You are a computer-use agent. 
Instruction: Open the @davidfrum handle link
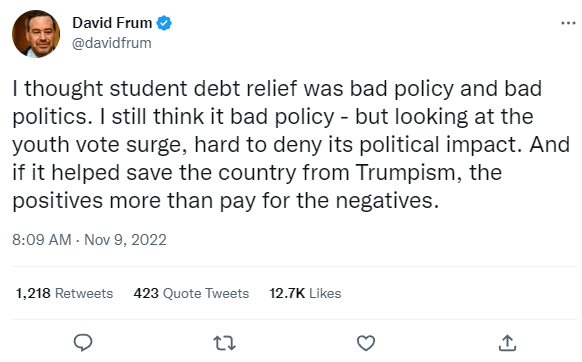[112, 43]
